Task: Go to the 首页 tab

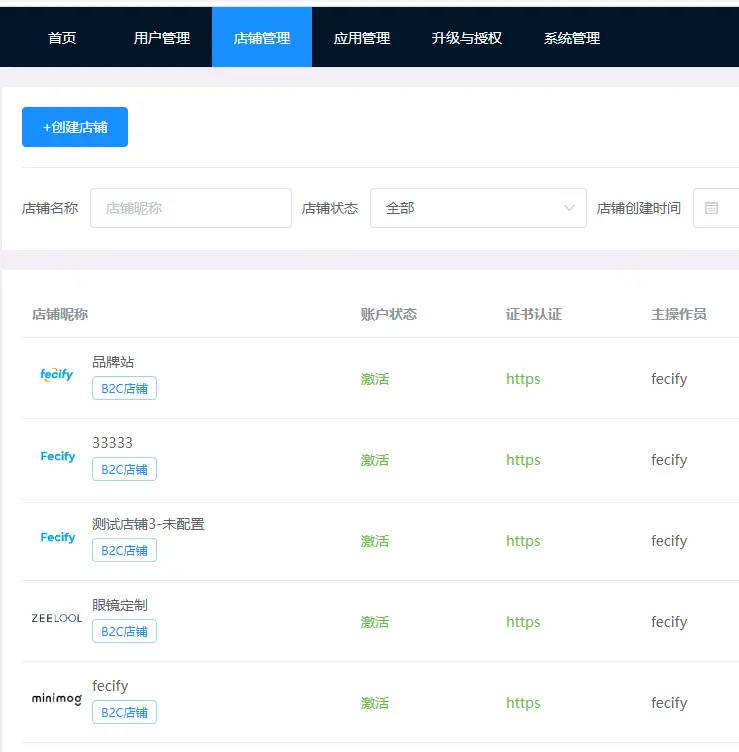Action: (62, 38)
